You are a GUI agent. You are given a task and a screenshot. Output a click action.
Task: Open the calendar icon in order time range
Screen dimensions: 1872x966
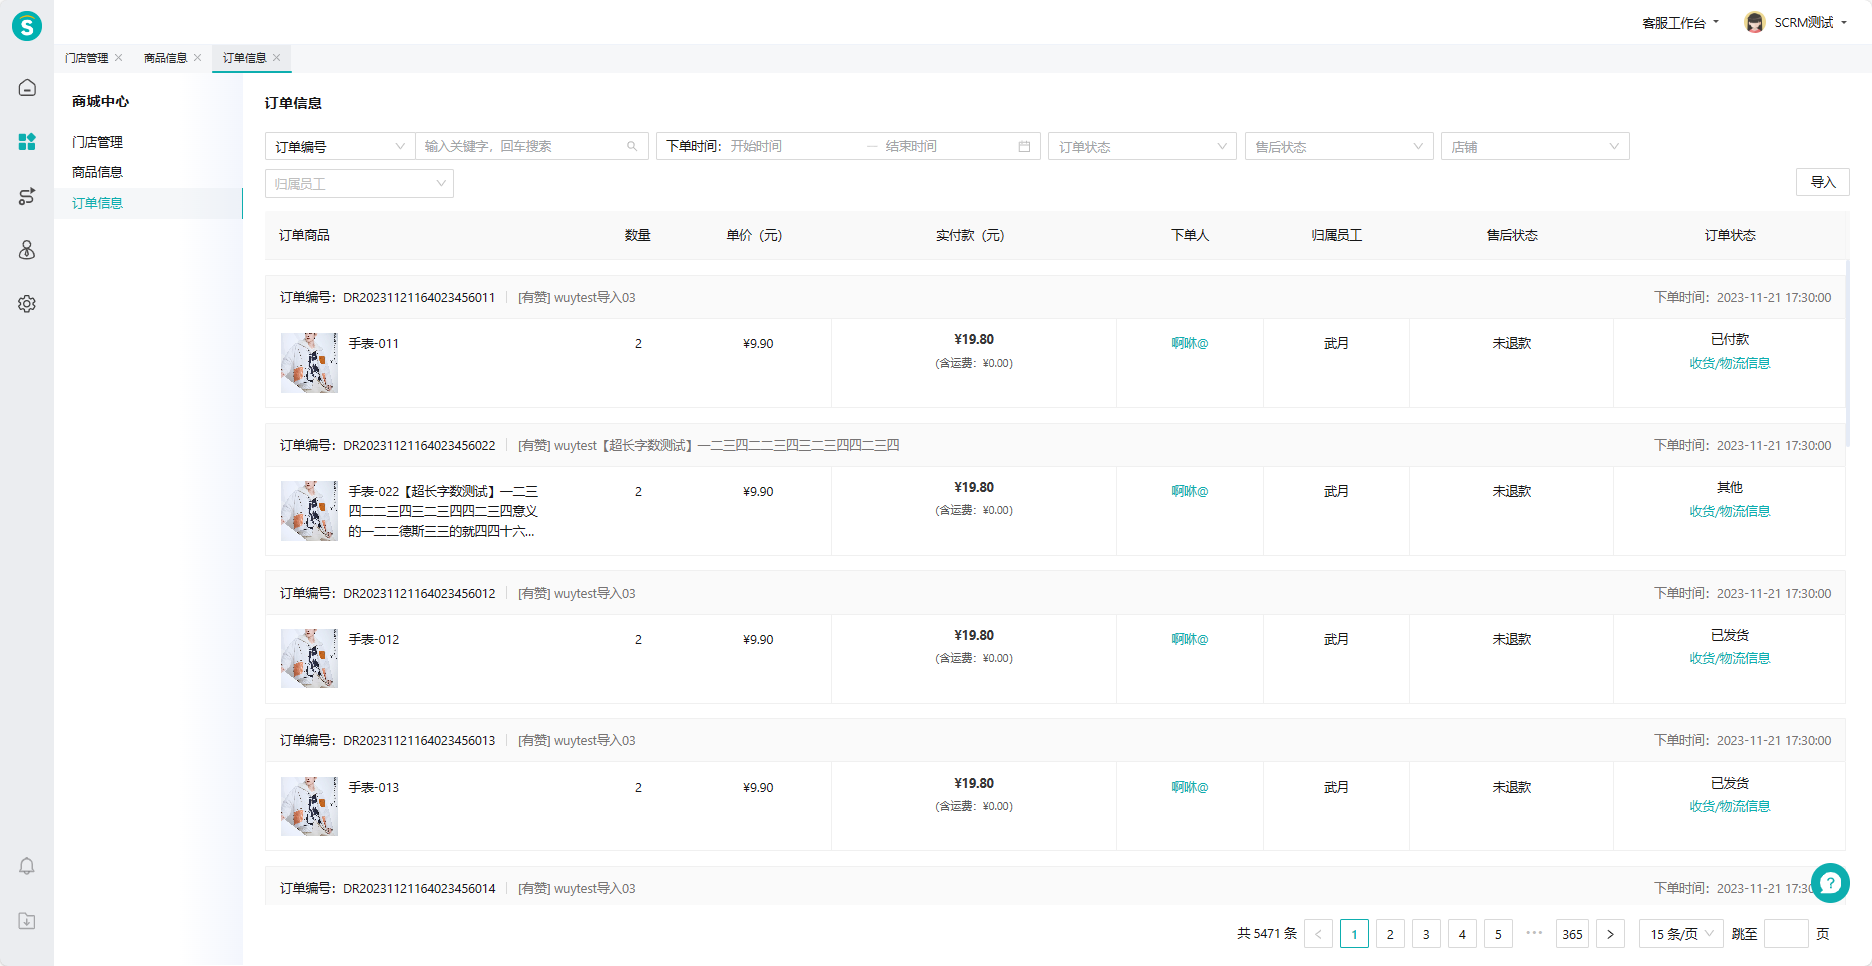click(1024, 146)
